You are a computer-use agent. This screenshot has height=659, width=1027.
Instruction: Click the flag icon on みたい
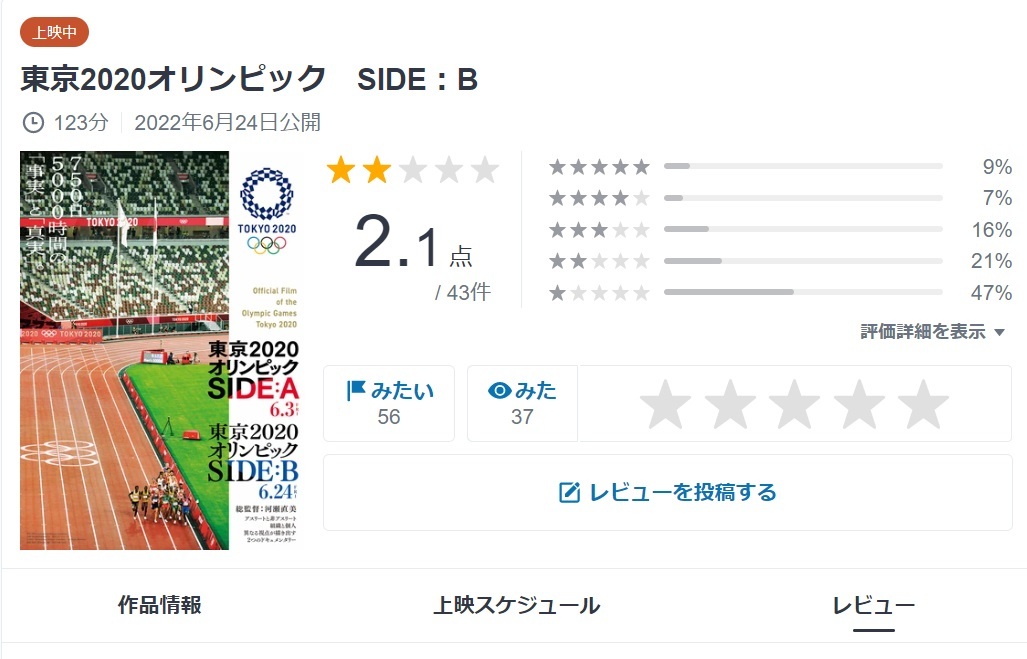pyautogui.click(x=355, y=390)
